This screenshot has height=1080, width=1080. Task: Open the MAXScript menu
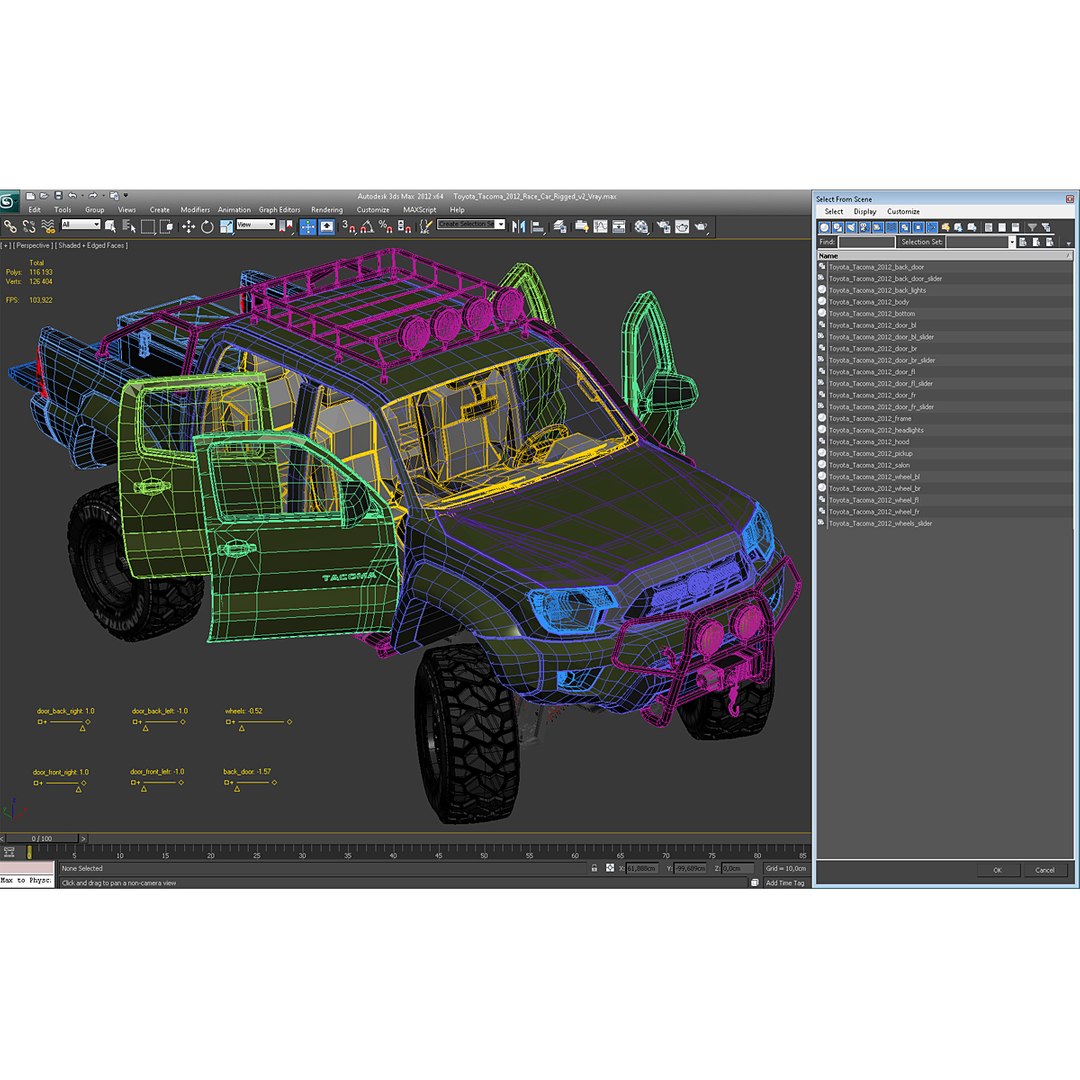(419, 209)
